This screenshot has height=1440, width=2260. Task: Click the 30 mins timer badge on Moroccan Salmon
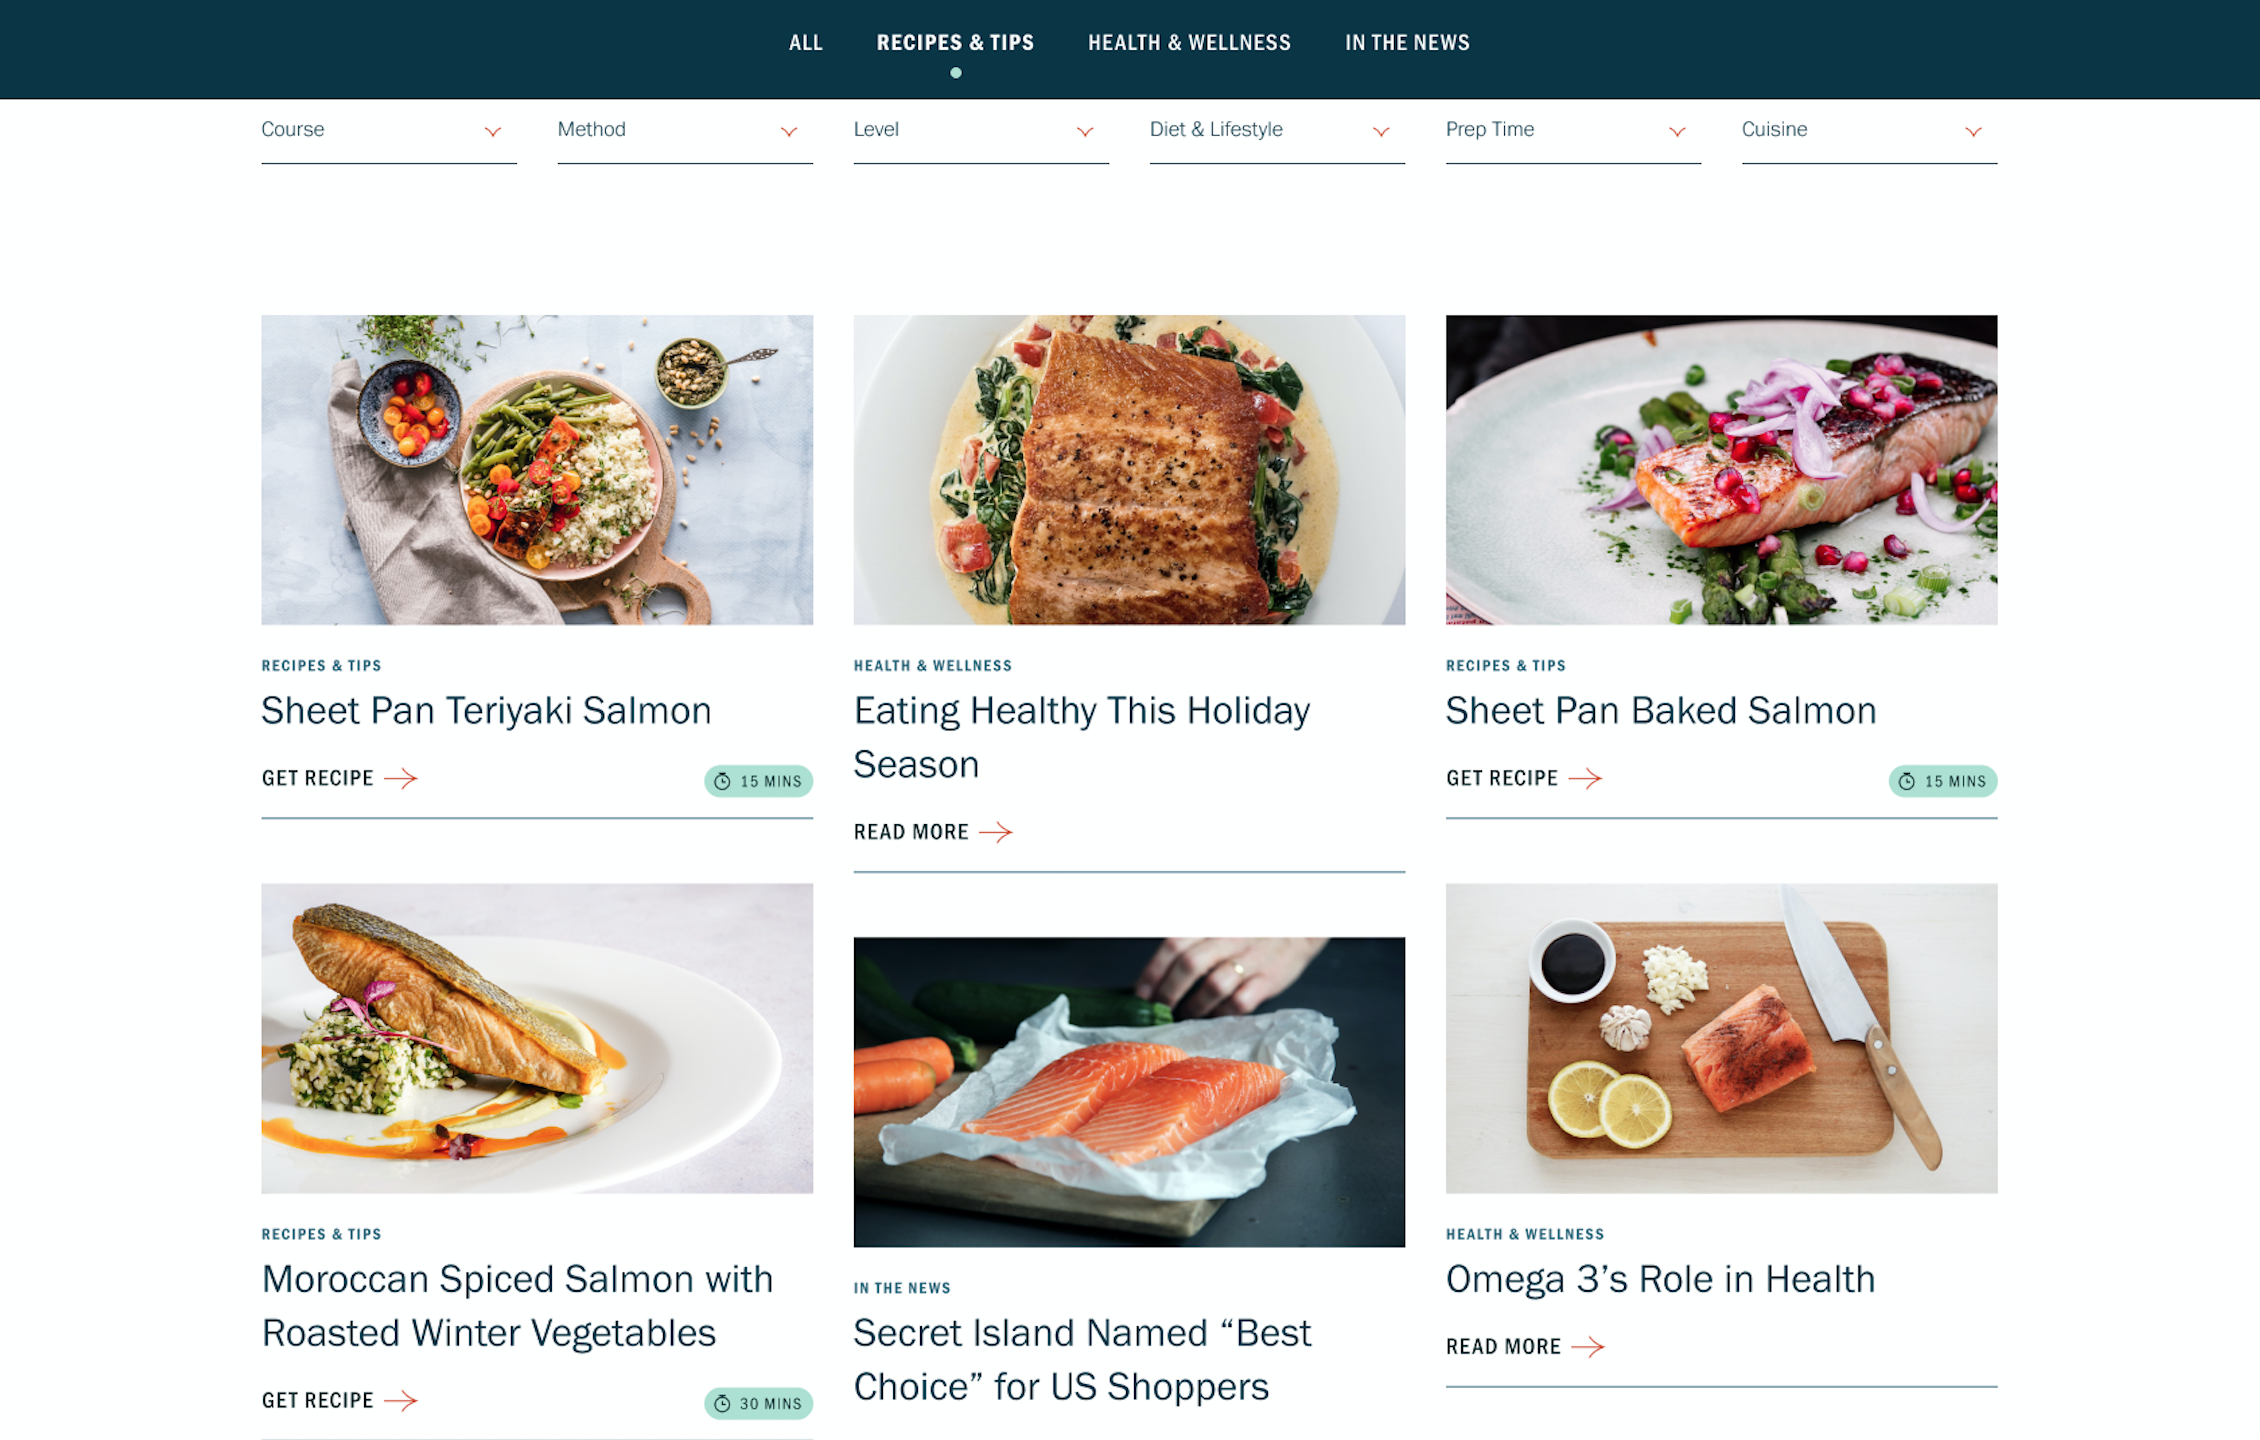(x=758, y=1403)
